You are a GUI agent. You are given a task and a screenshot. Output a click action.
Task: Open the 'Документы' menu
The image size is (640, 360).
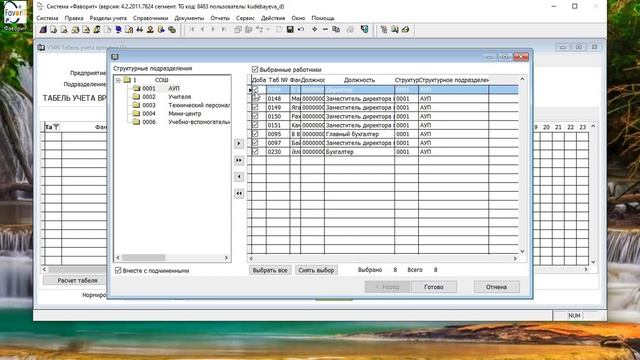coord(189,18)
